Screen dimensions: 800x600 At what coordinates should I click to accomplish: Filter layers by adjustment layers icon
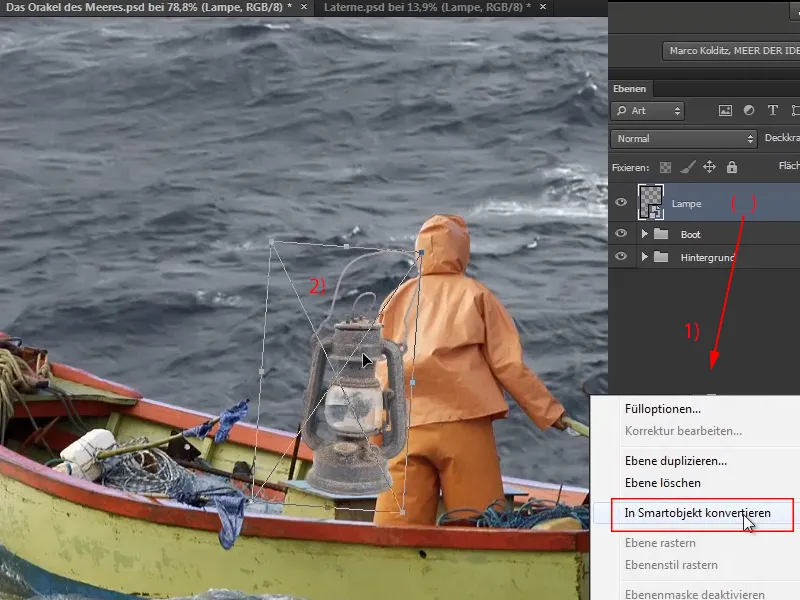pyautogui.click(x=748, y=110)
